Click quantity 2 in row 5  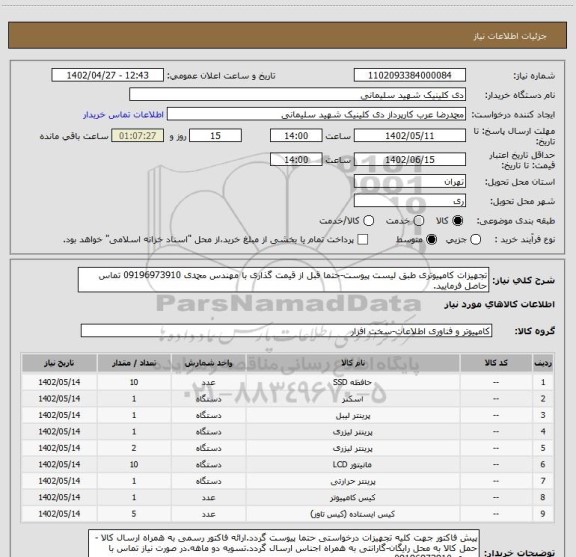point(134,448)
